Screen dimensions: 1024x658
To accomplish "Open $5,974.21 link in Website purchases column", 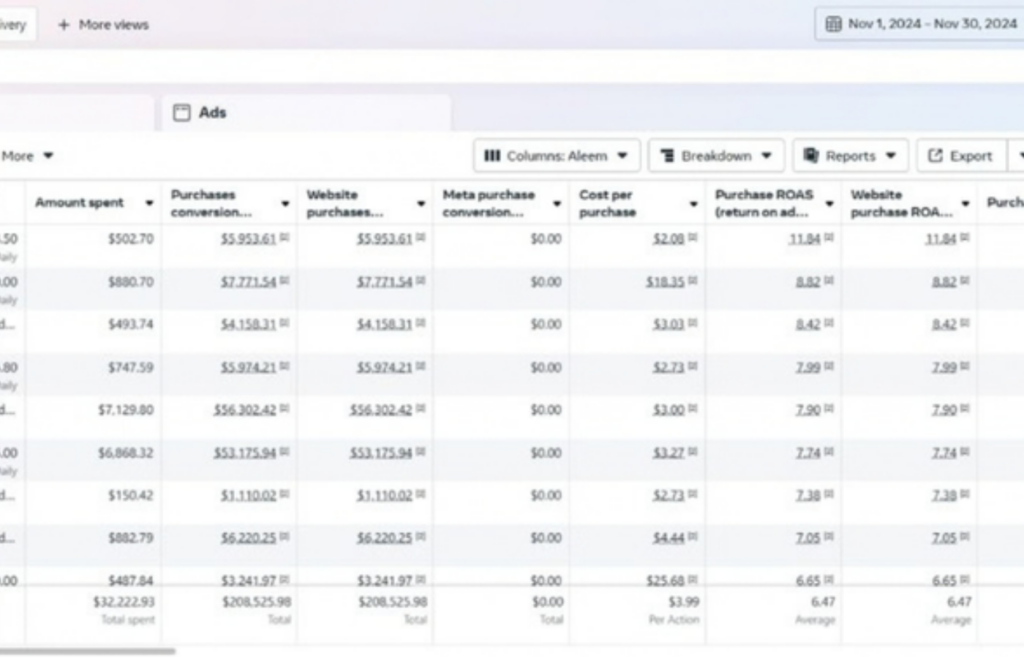I will [x=384, y=368].
